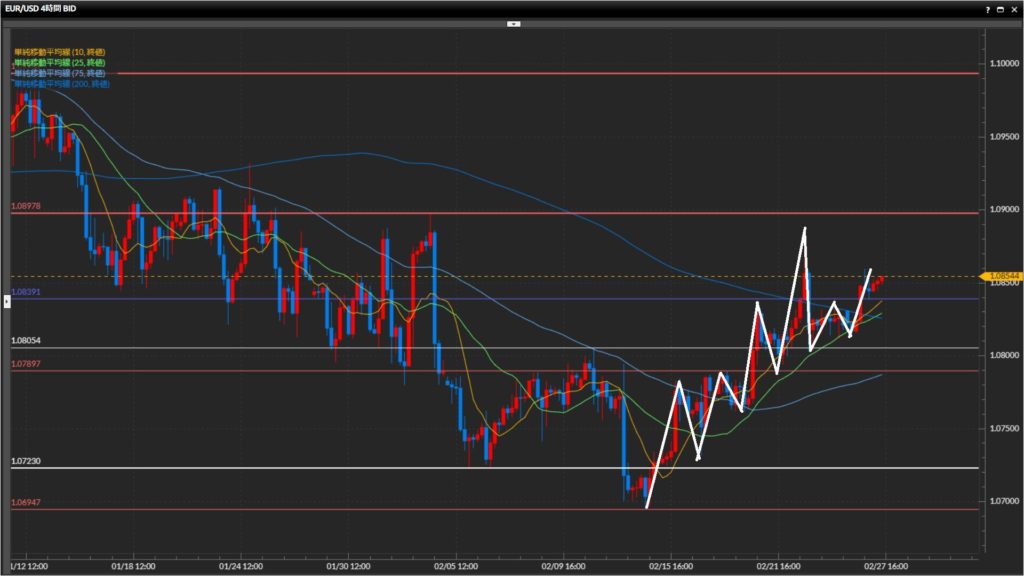Expand the top toolbar drop-down arrow
The height and width of the screenshot is (576, 1024).
512,22
